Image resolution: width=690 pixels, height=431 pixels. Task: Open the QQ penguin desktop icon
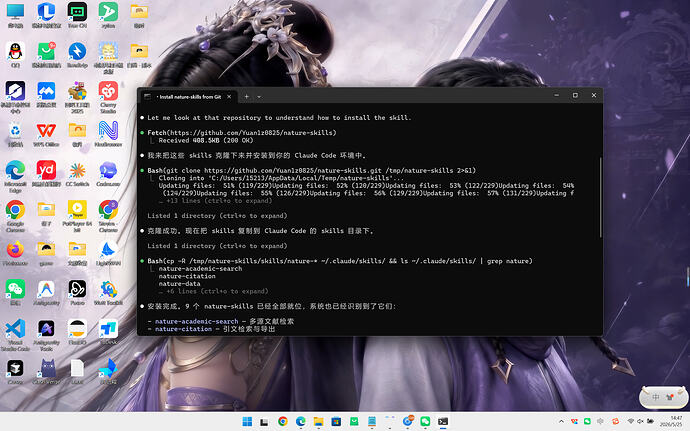(15, 52)
